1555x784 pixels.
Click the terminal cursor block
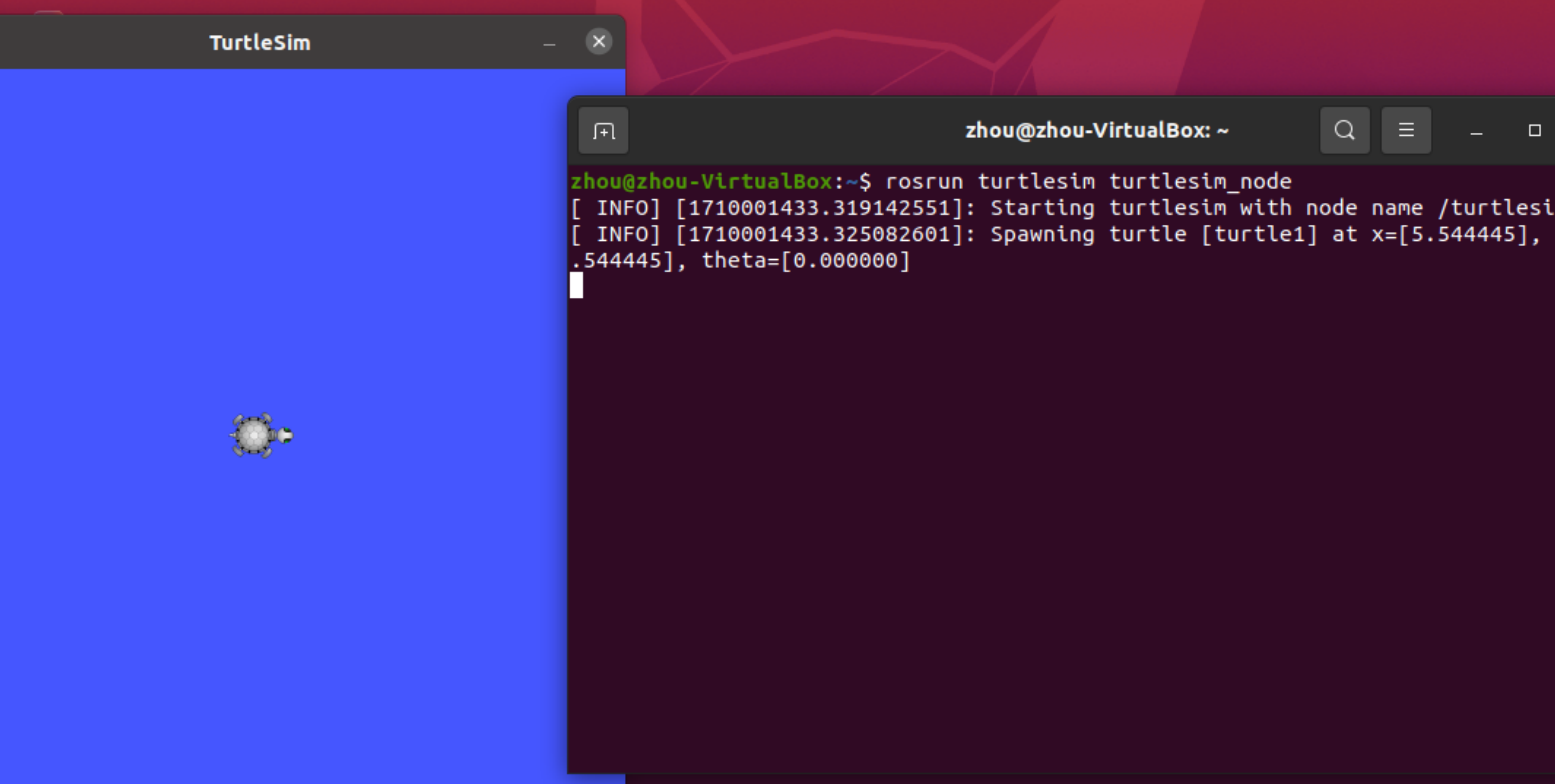click(x=576, y=286)
